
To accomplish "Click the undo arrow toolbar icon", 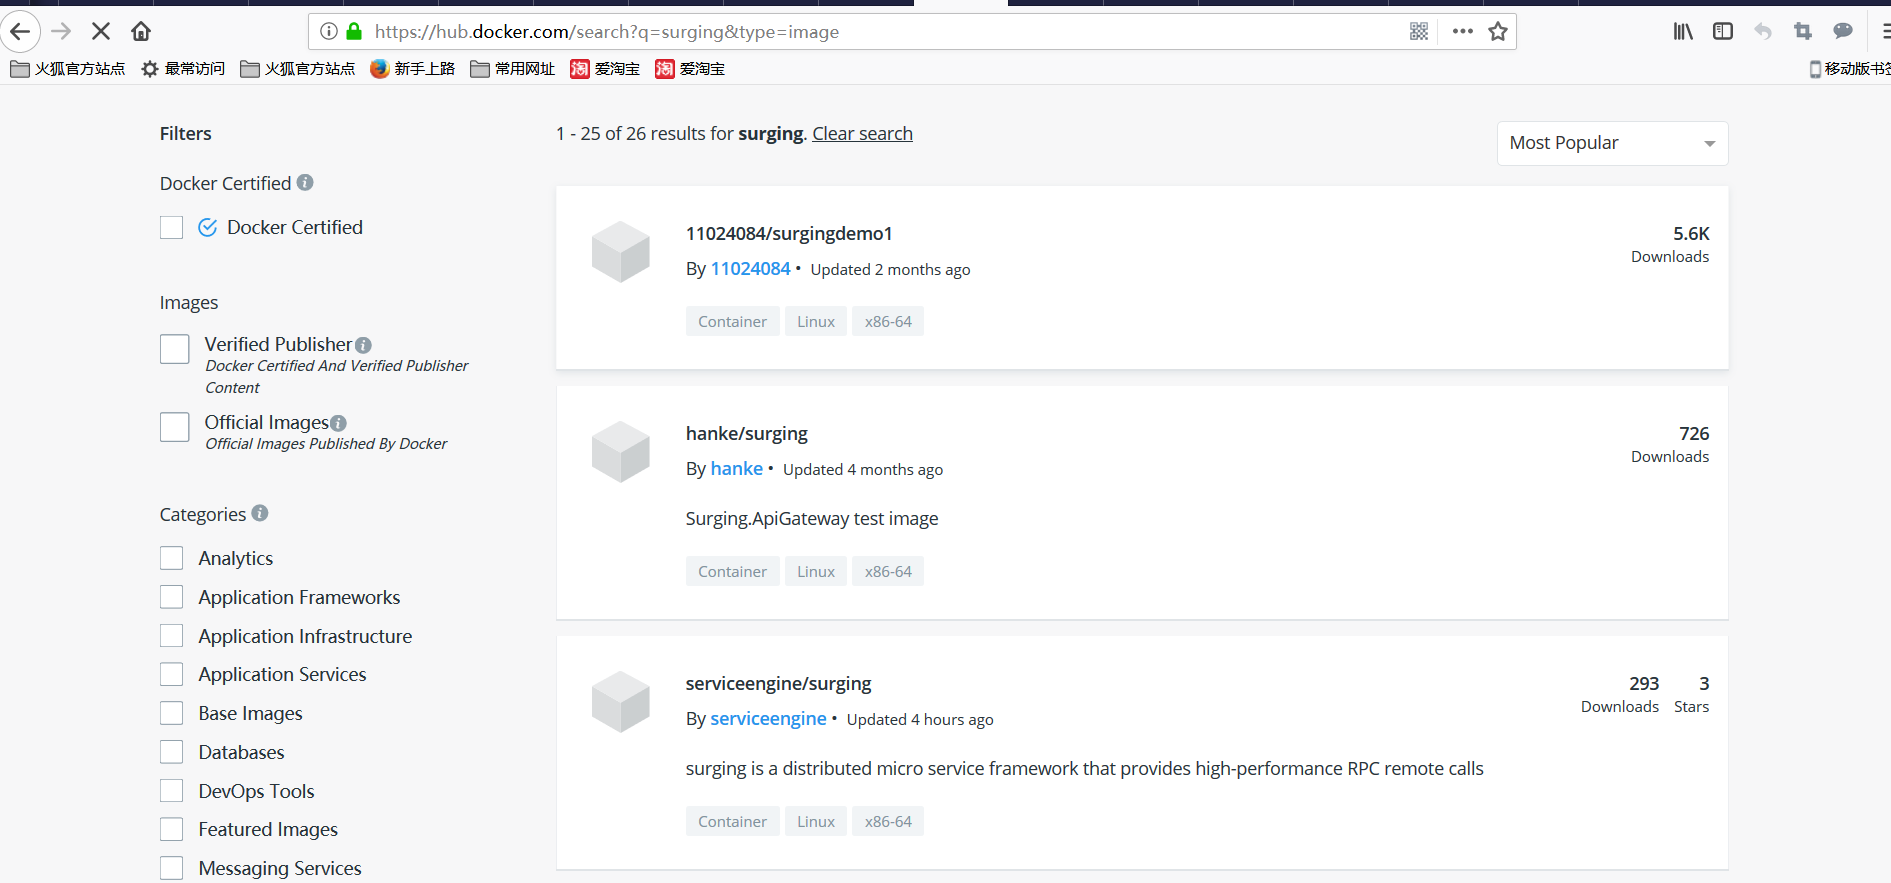I will click(x=1763, y=32).
